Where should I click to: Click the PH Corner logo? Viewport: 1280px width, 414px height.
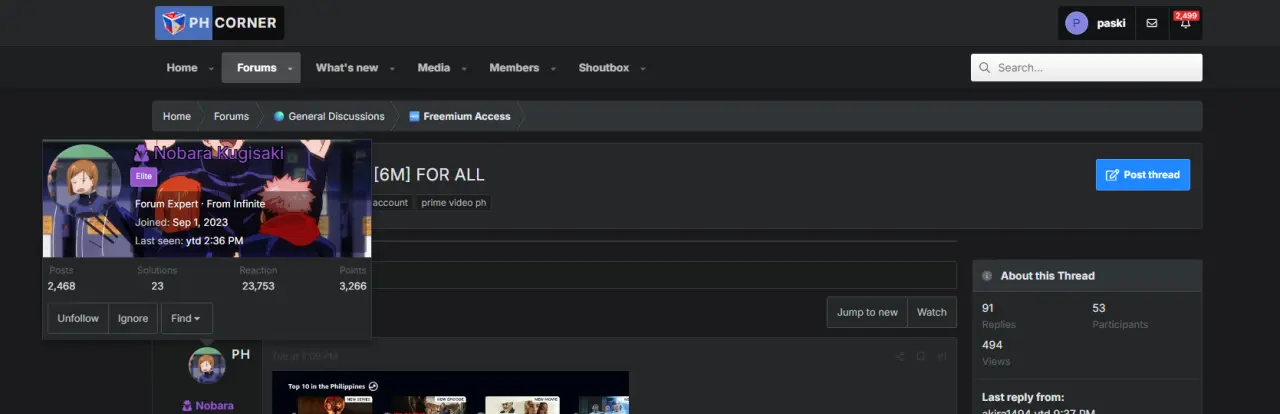click(x=219, y=23)
